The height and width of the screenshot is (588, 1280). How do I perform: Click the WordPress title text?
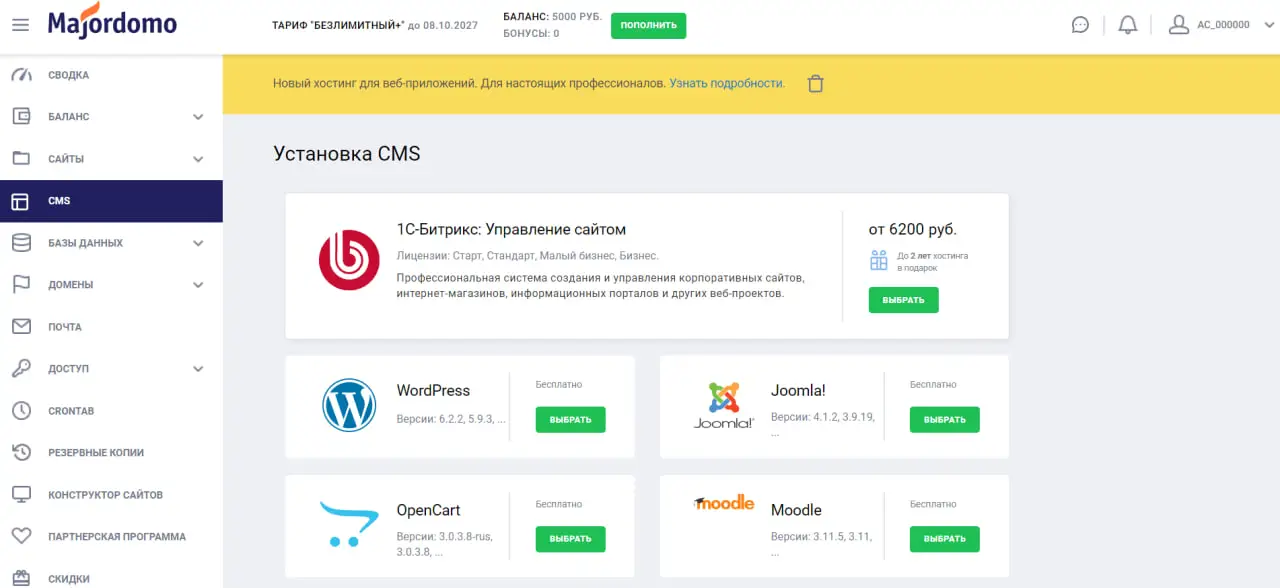tap(433, 391)
